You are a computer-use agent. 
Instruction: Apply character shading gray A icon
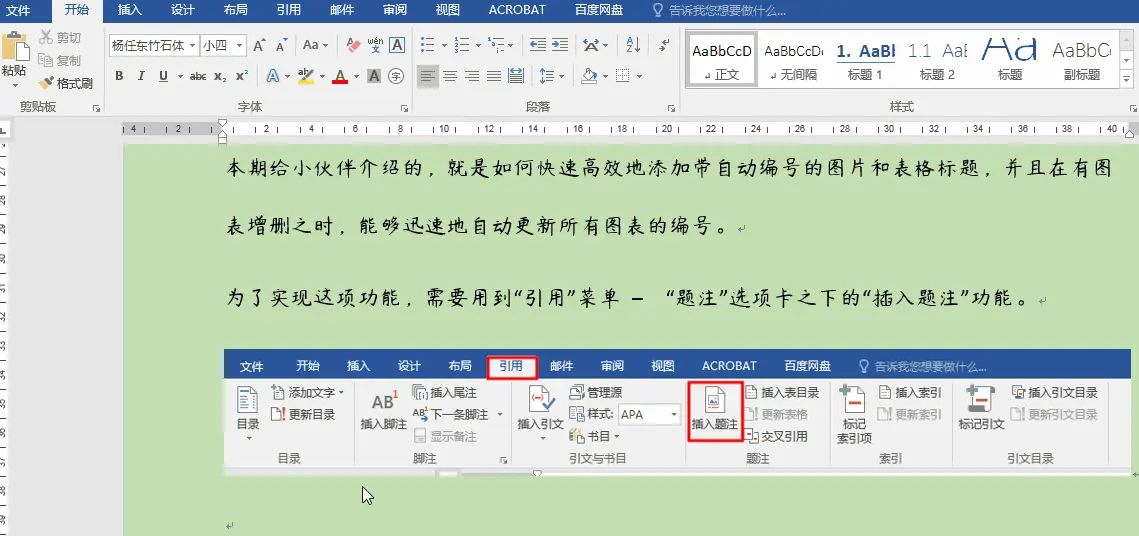click(373, 76)
